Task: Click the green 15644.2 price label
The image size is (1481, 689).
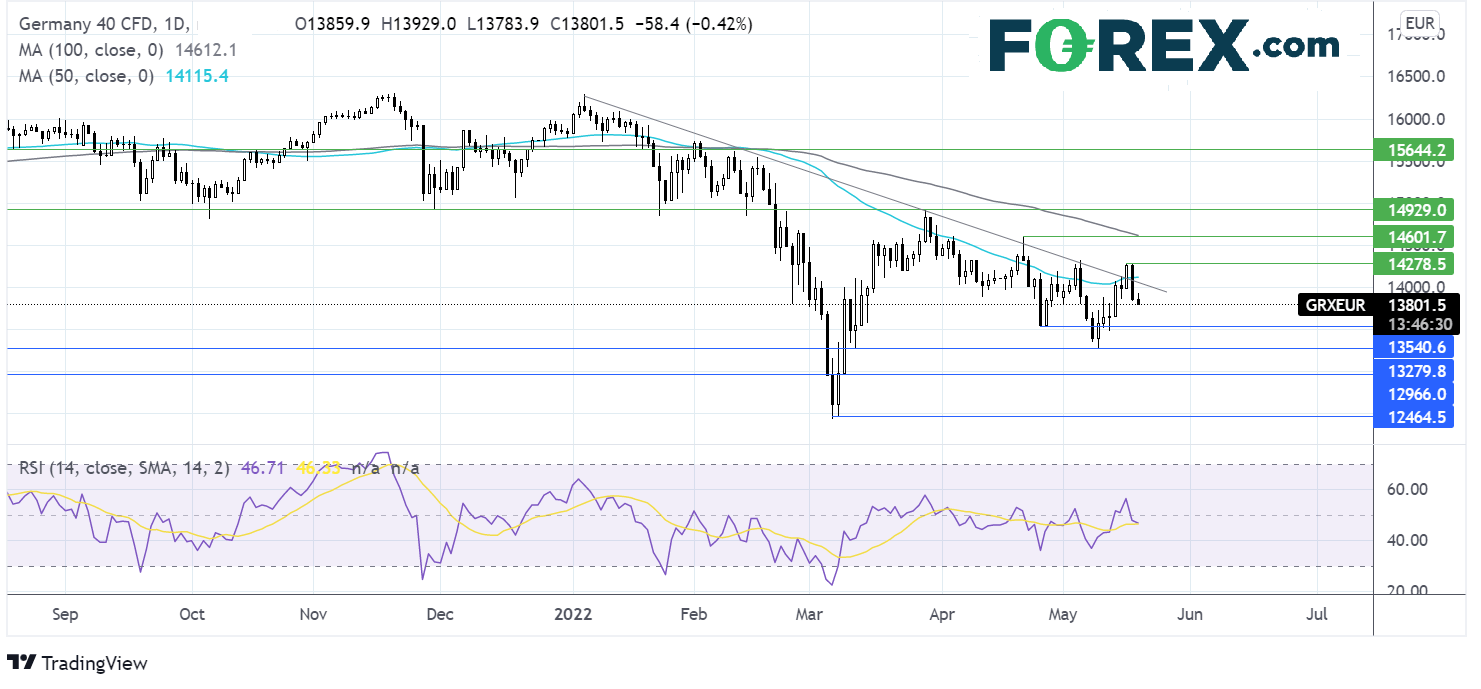Action: 1416,150
